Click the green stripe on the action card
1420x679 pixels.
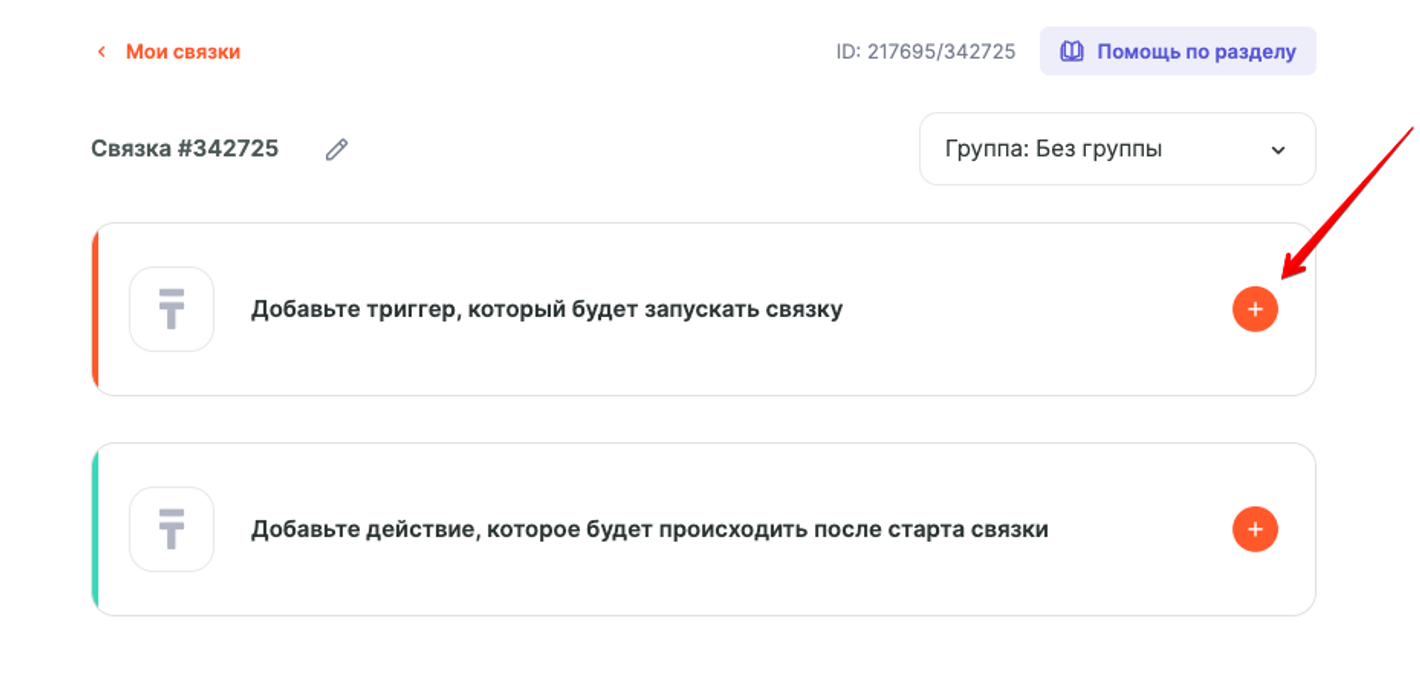(x=95, y=529)
